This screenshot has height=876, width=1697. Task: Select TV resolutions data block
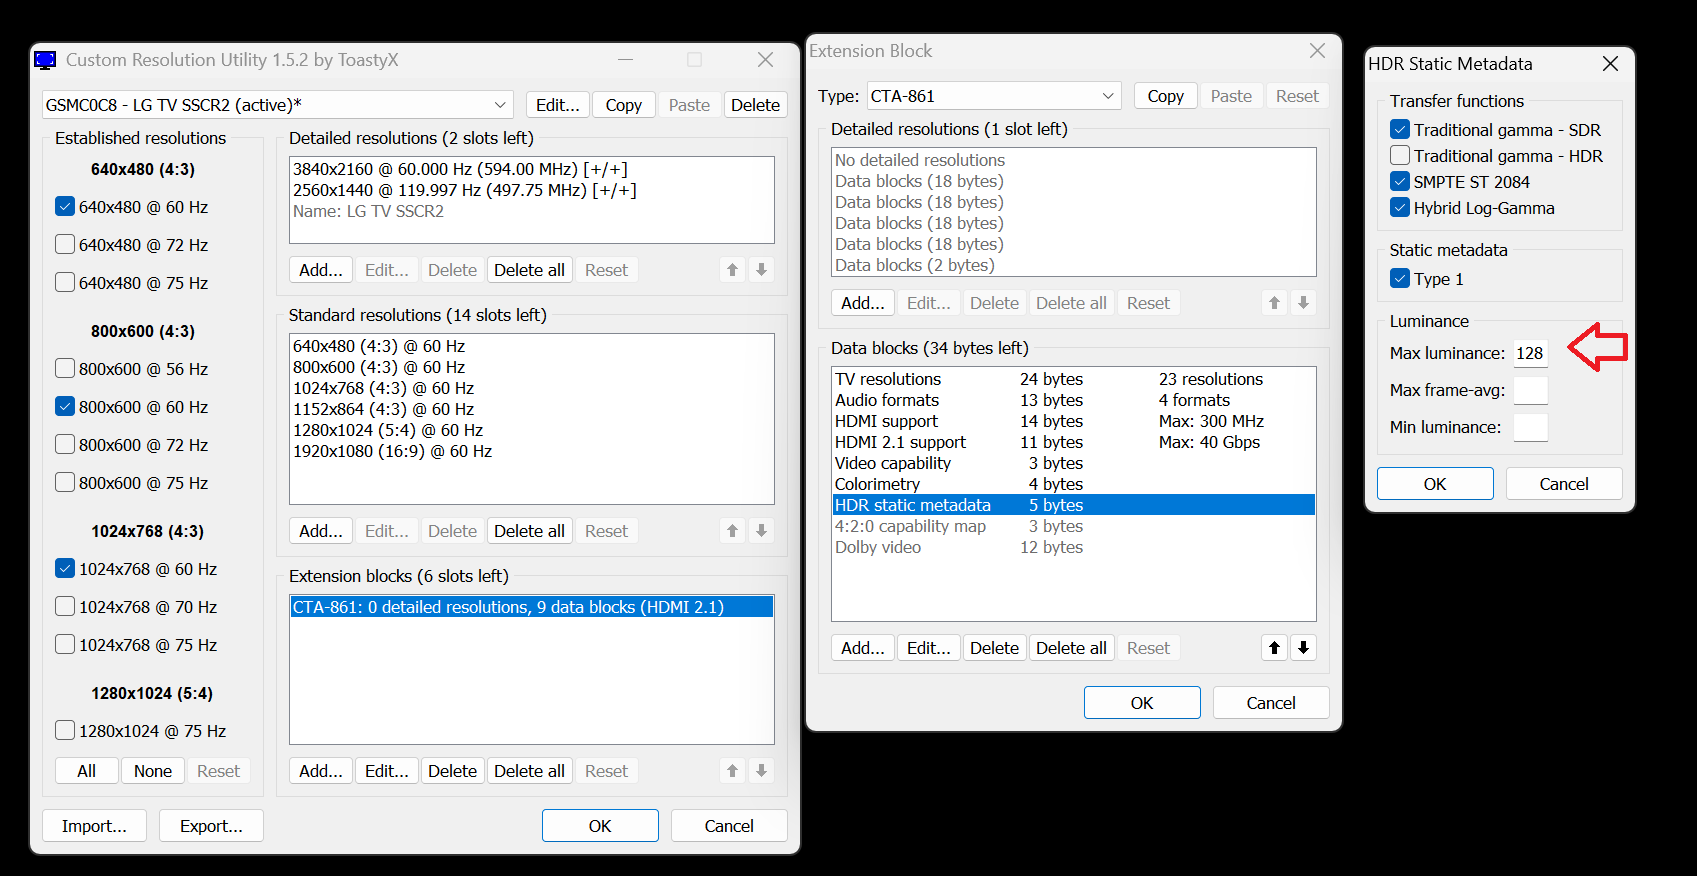click(1074, 379)
